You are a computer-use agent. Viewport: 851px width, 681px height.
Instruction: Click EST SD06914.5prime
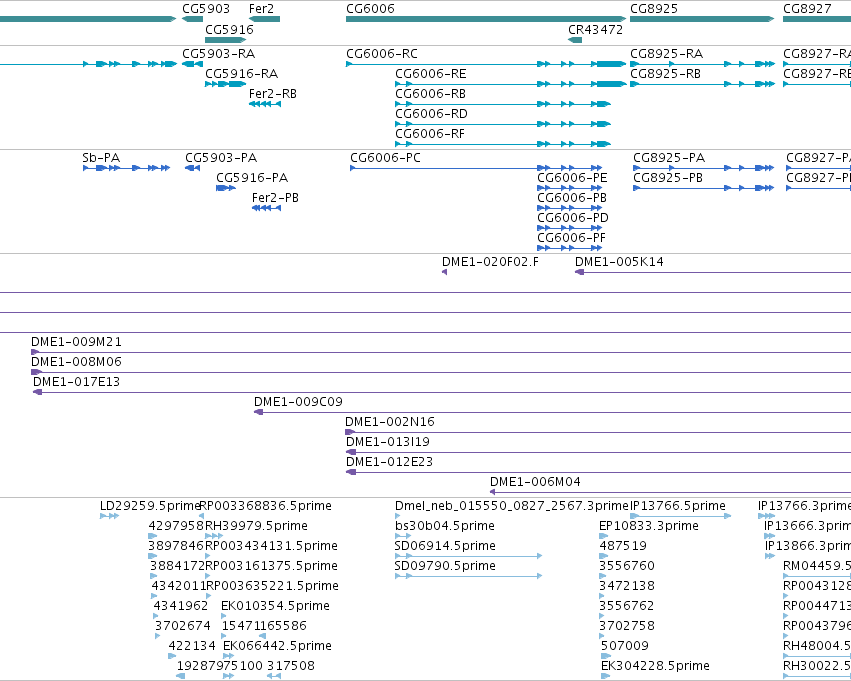coord(468,557)
